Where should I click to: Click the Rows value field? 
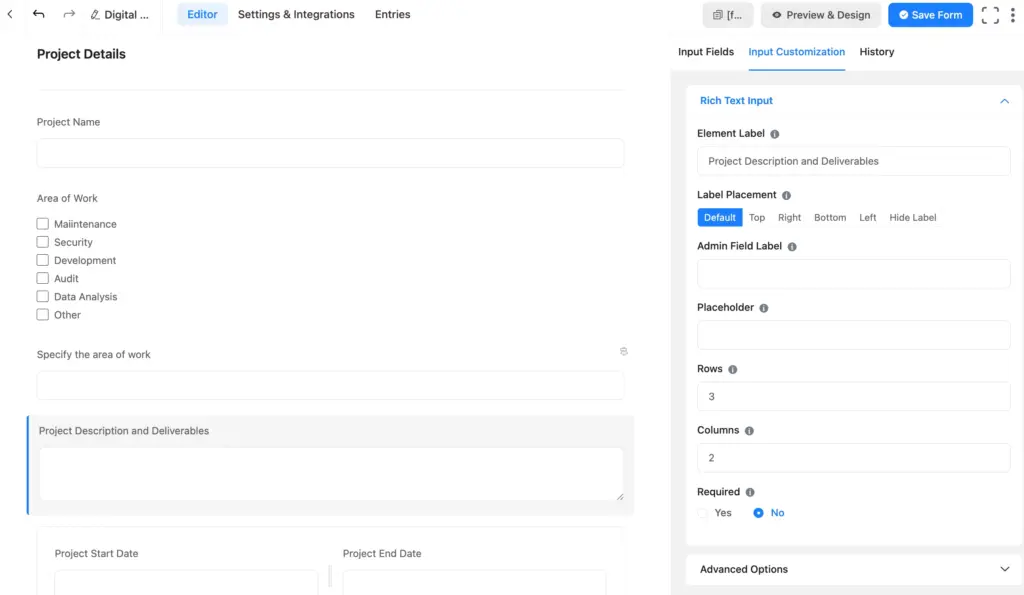coord(854,396)
